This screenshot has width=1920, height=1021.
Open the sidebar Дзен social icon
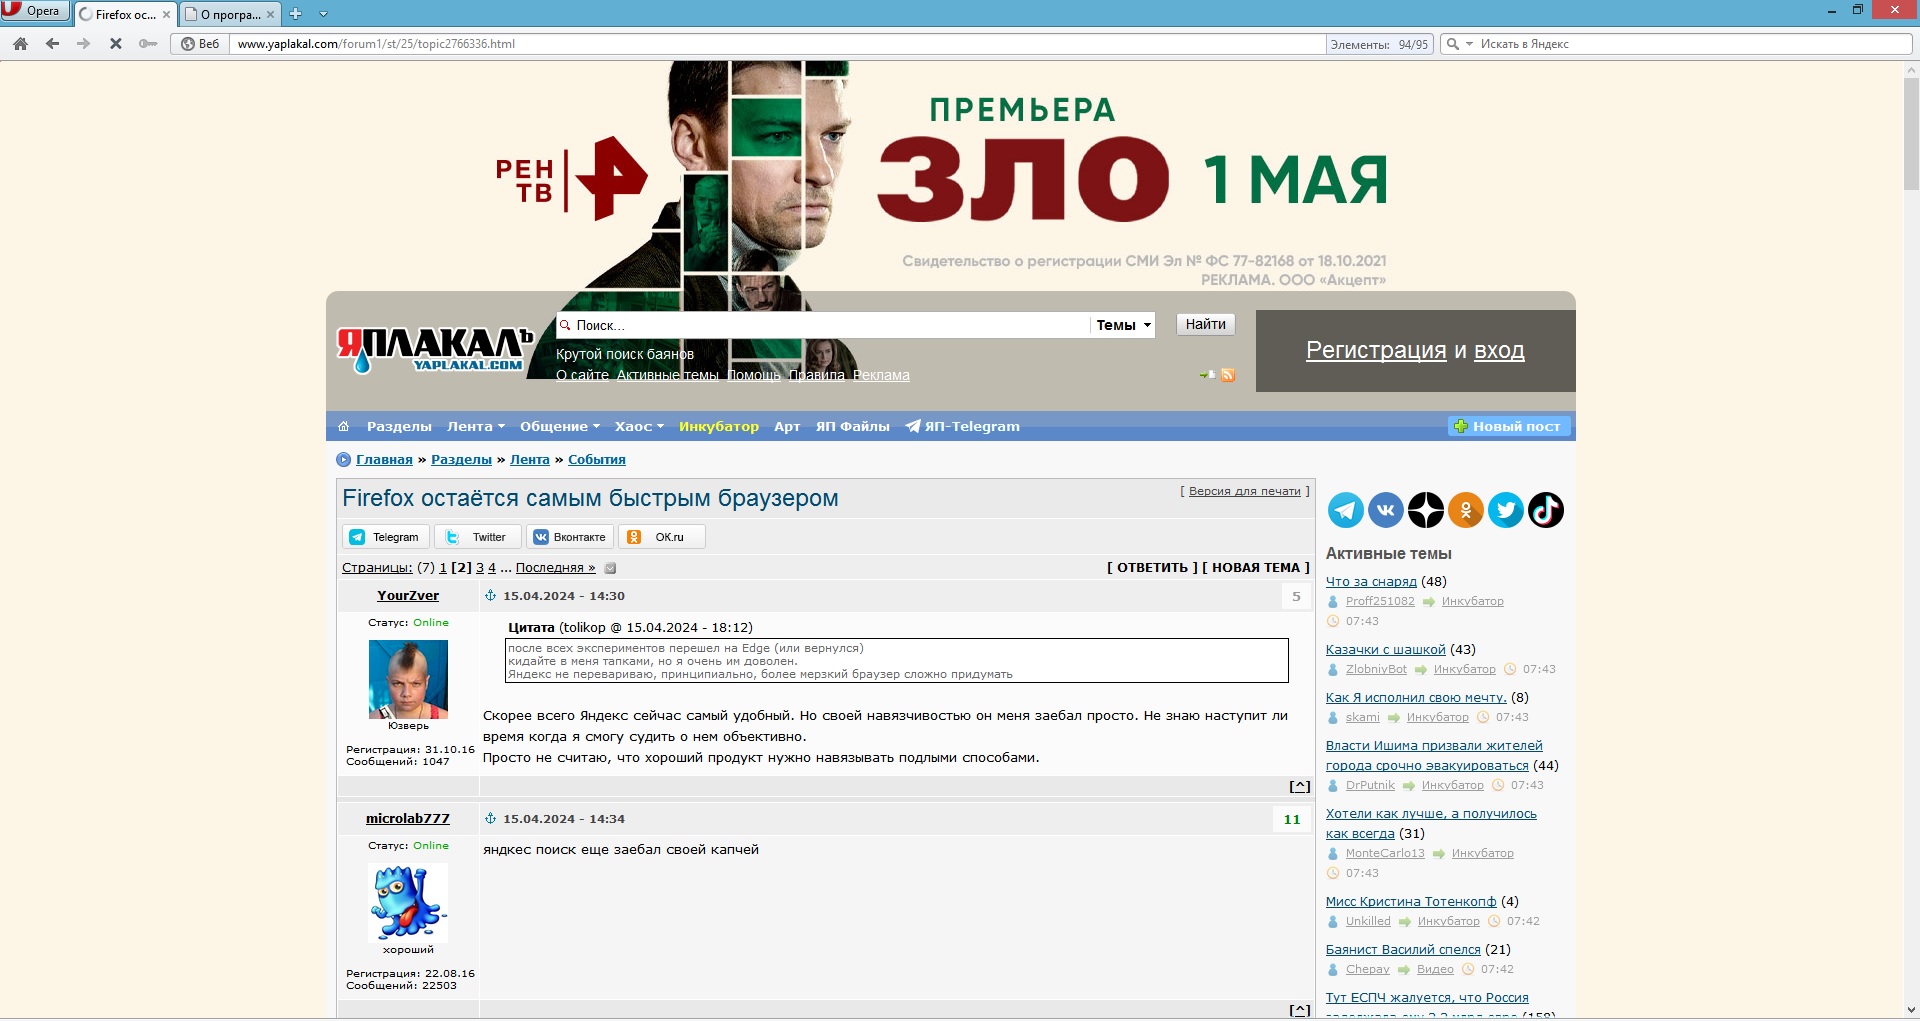tap(1426, 510)
